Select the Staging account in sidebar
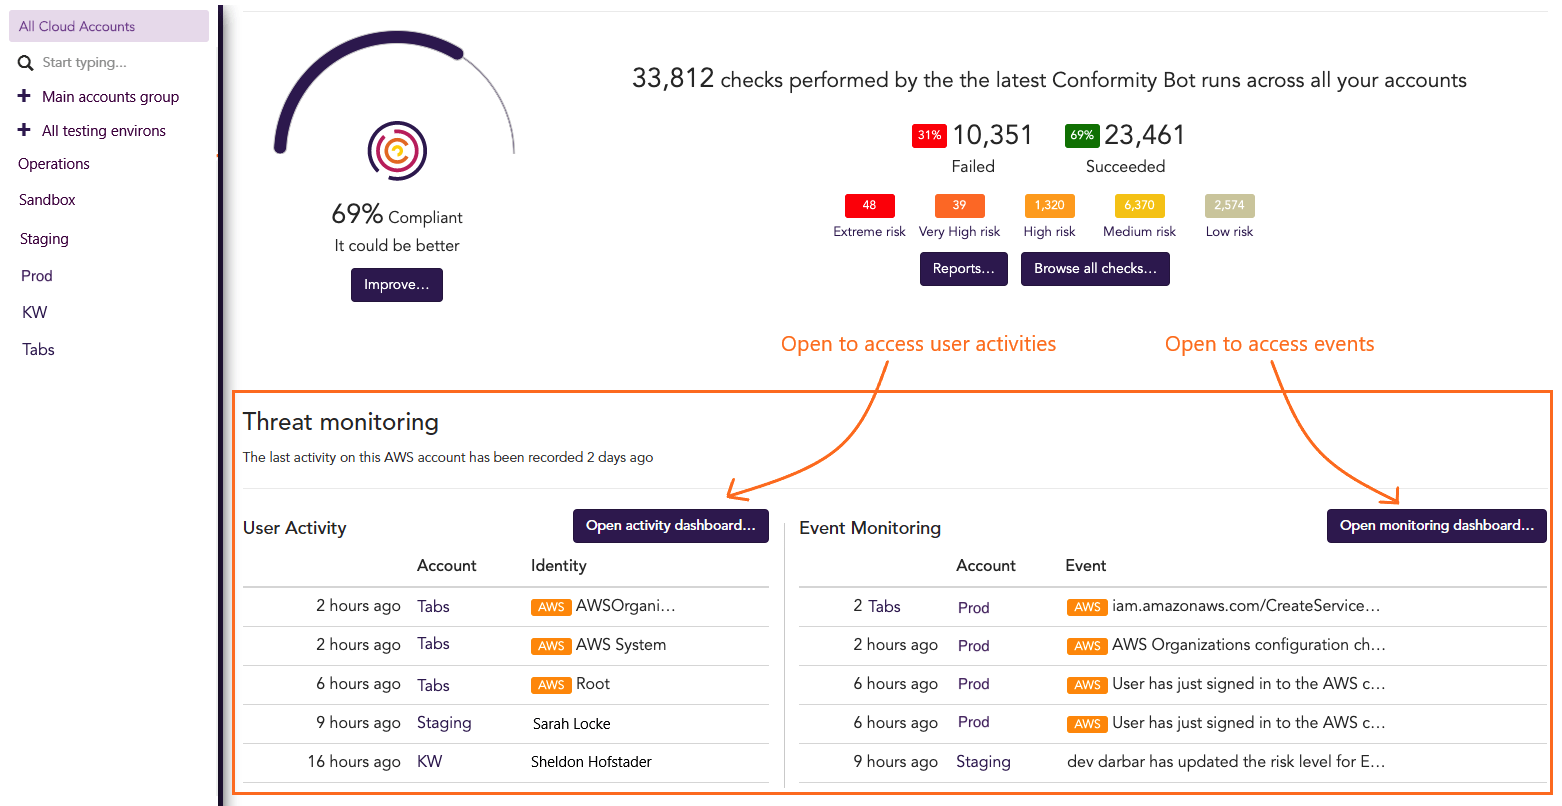 point(44,239)
